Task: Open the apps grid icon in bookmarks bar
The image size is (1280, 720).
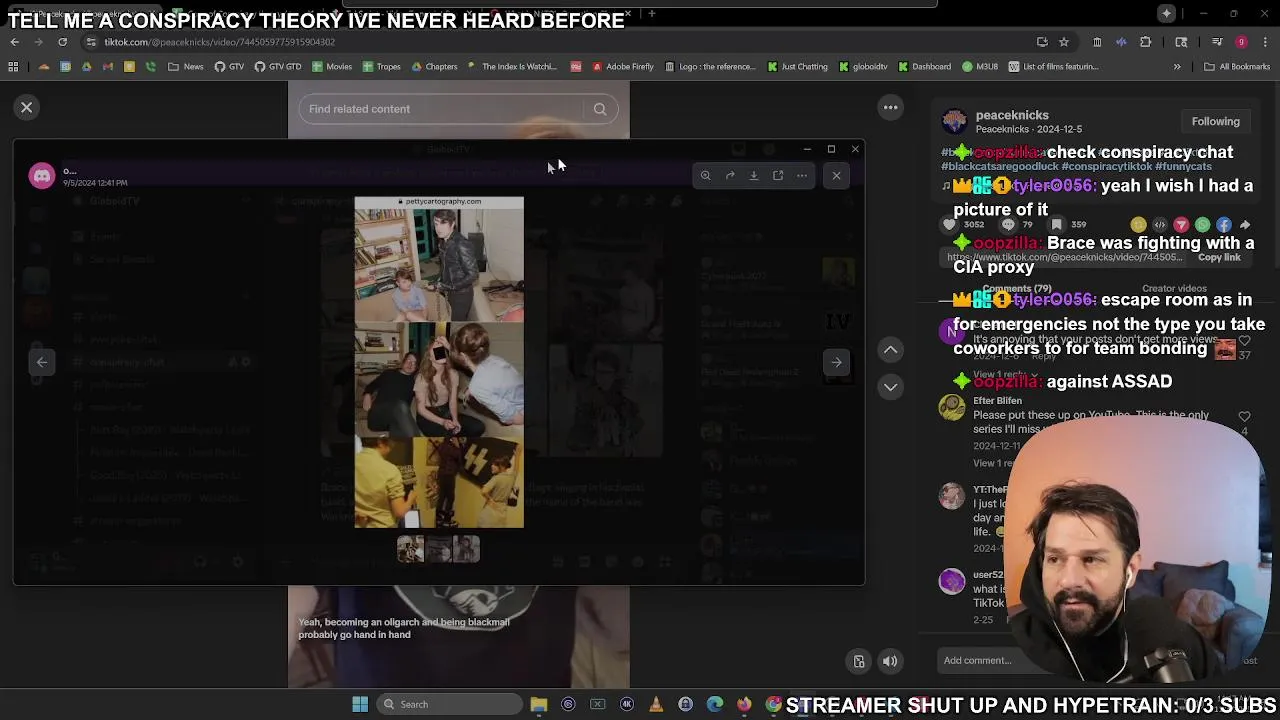Action: 13,67
